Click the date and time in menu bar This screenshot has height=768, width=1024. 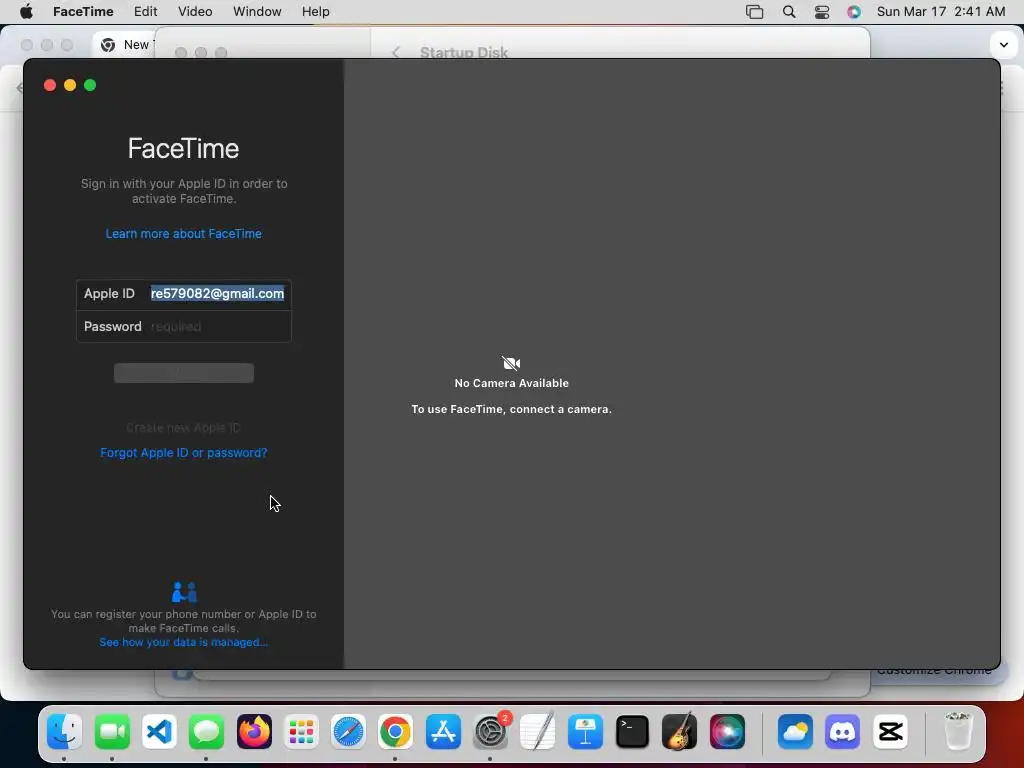(940, 12)
